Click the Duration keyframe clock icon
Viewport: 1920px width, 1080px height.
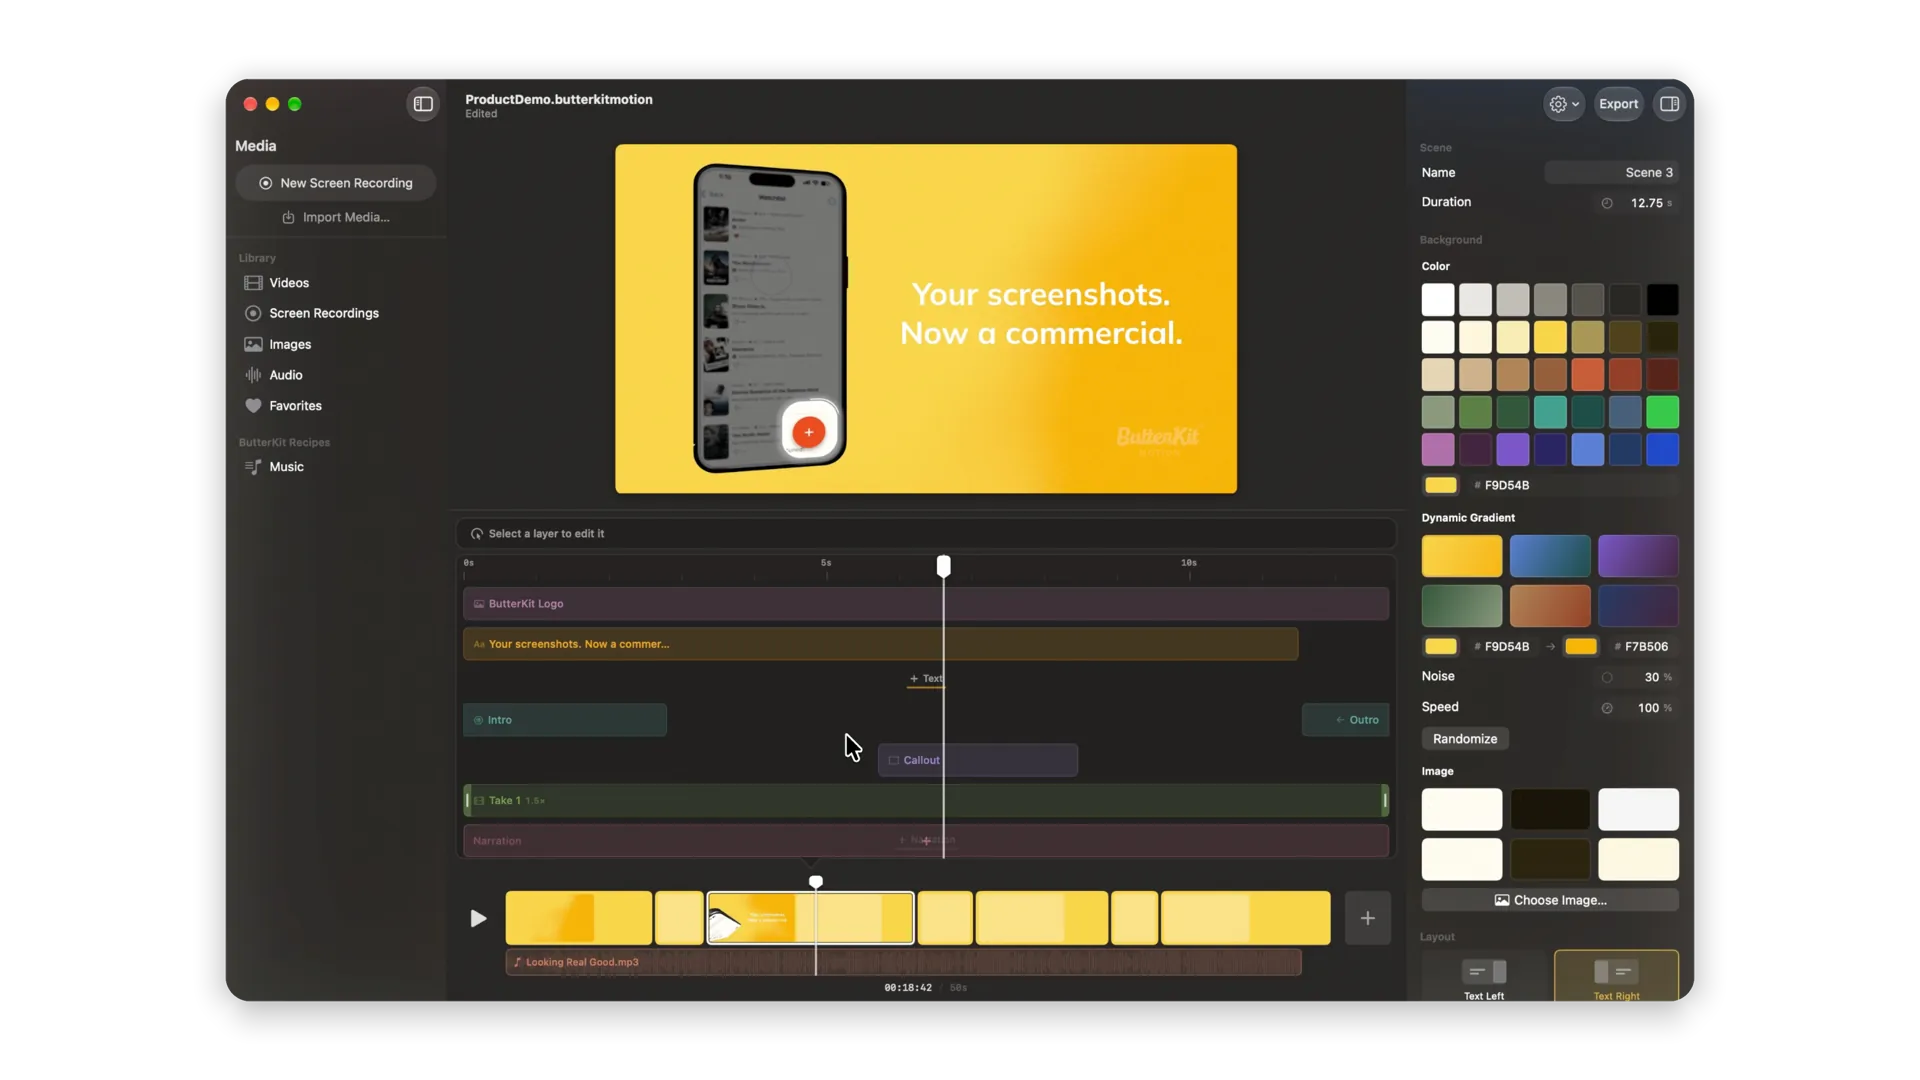click(x=1607, y=203)
